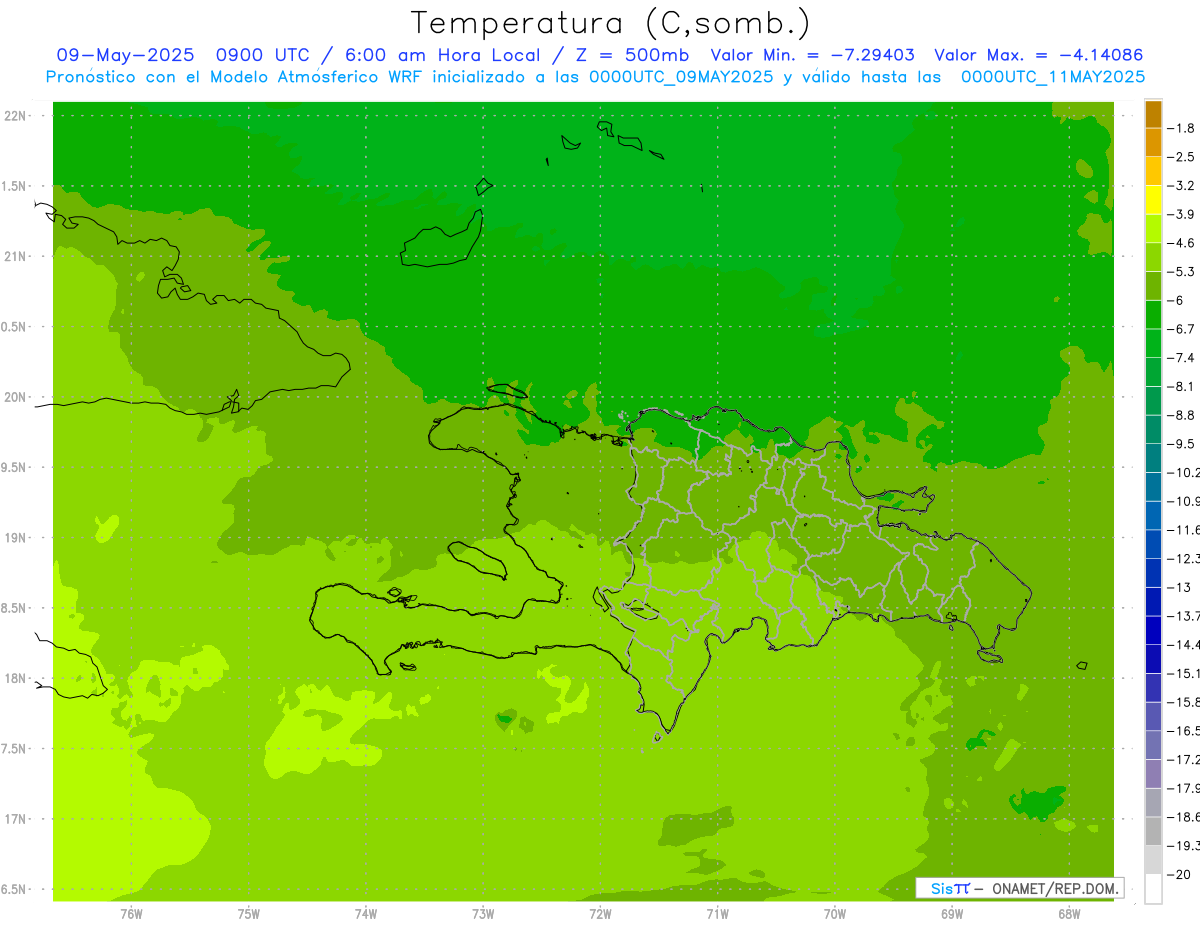Screen dimensions: 1200x927
Task: Click the '72W' longitude label
Action: [600, 914]
